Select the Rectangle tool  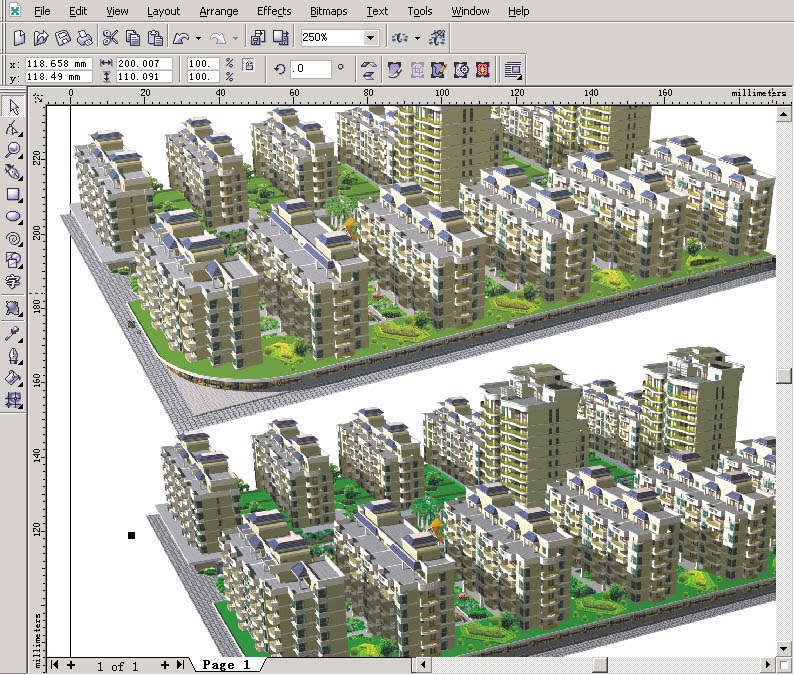[14, 194]
